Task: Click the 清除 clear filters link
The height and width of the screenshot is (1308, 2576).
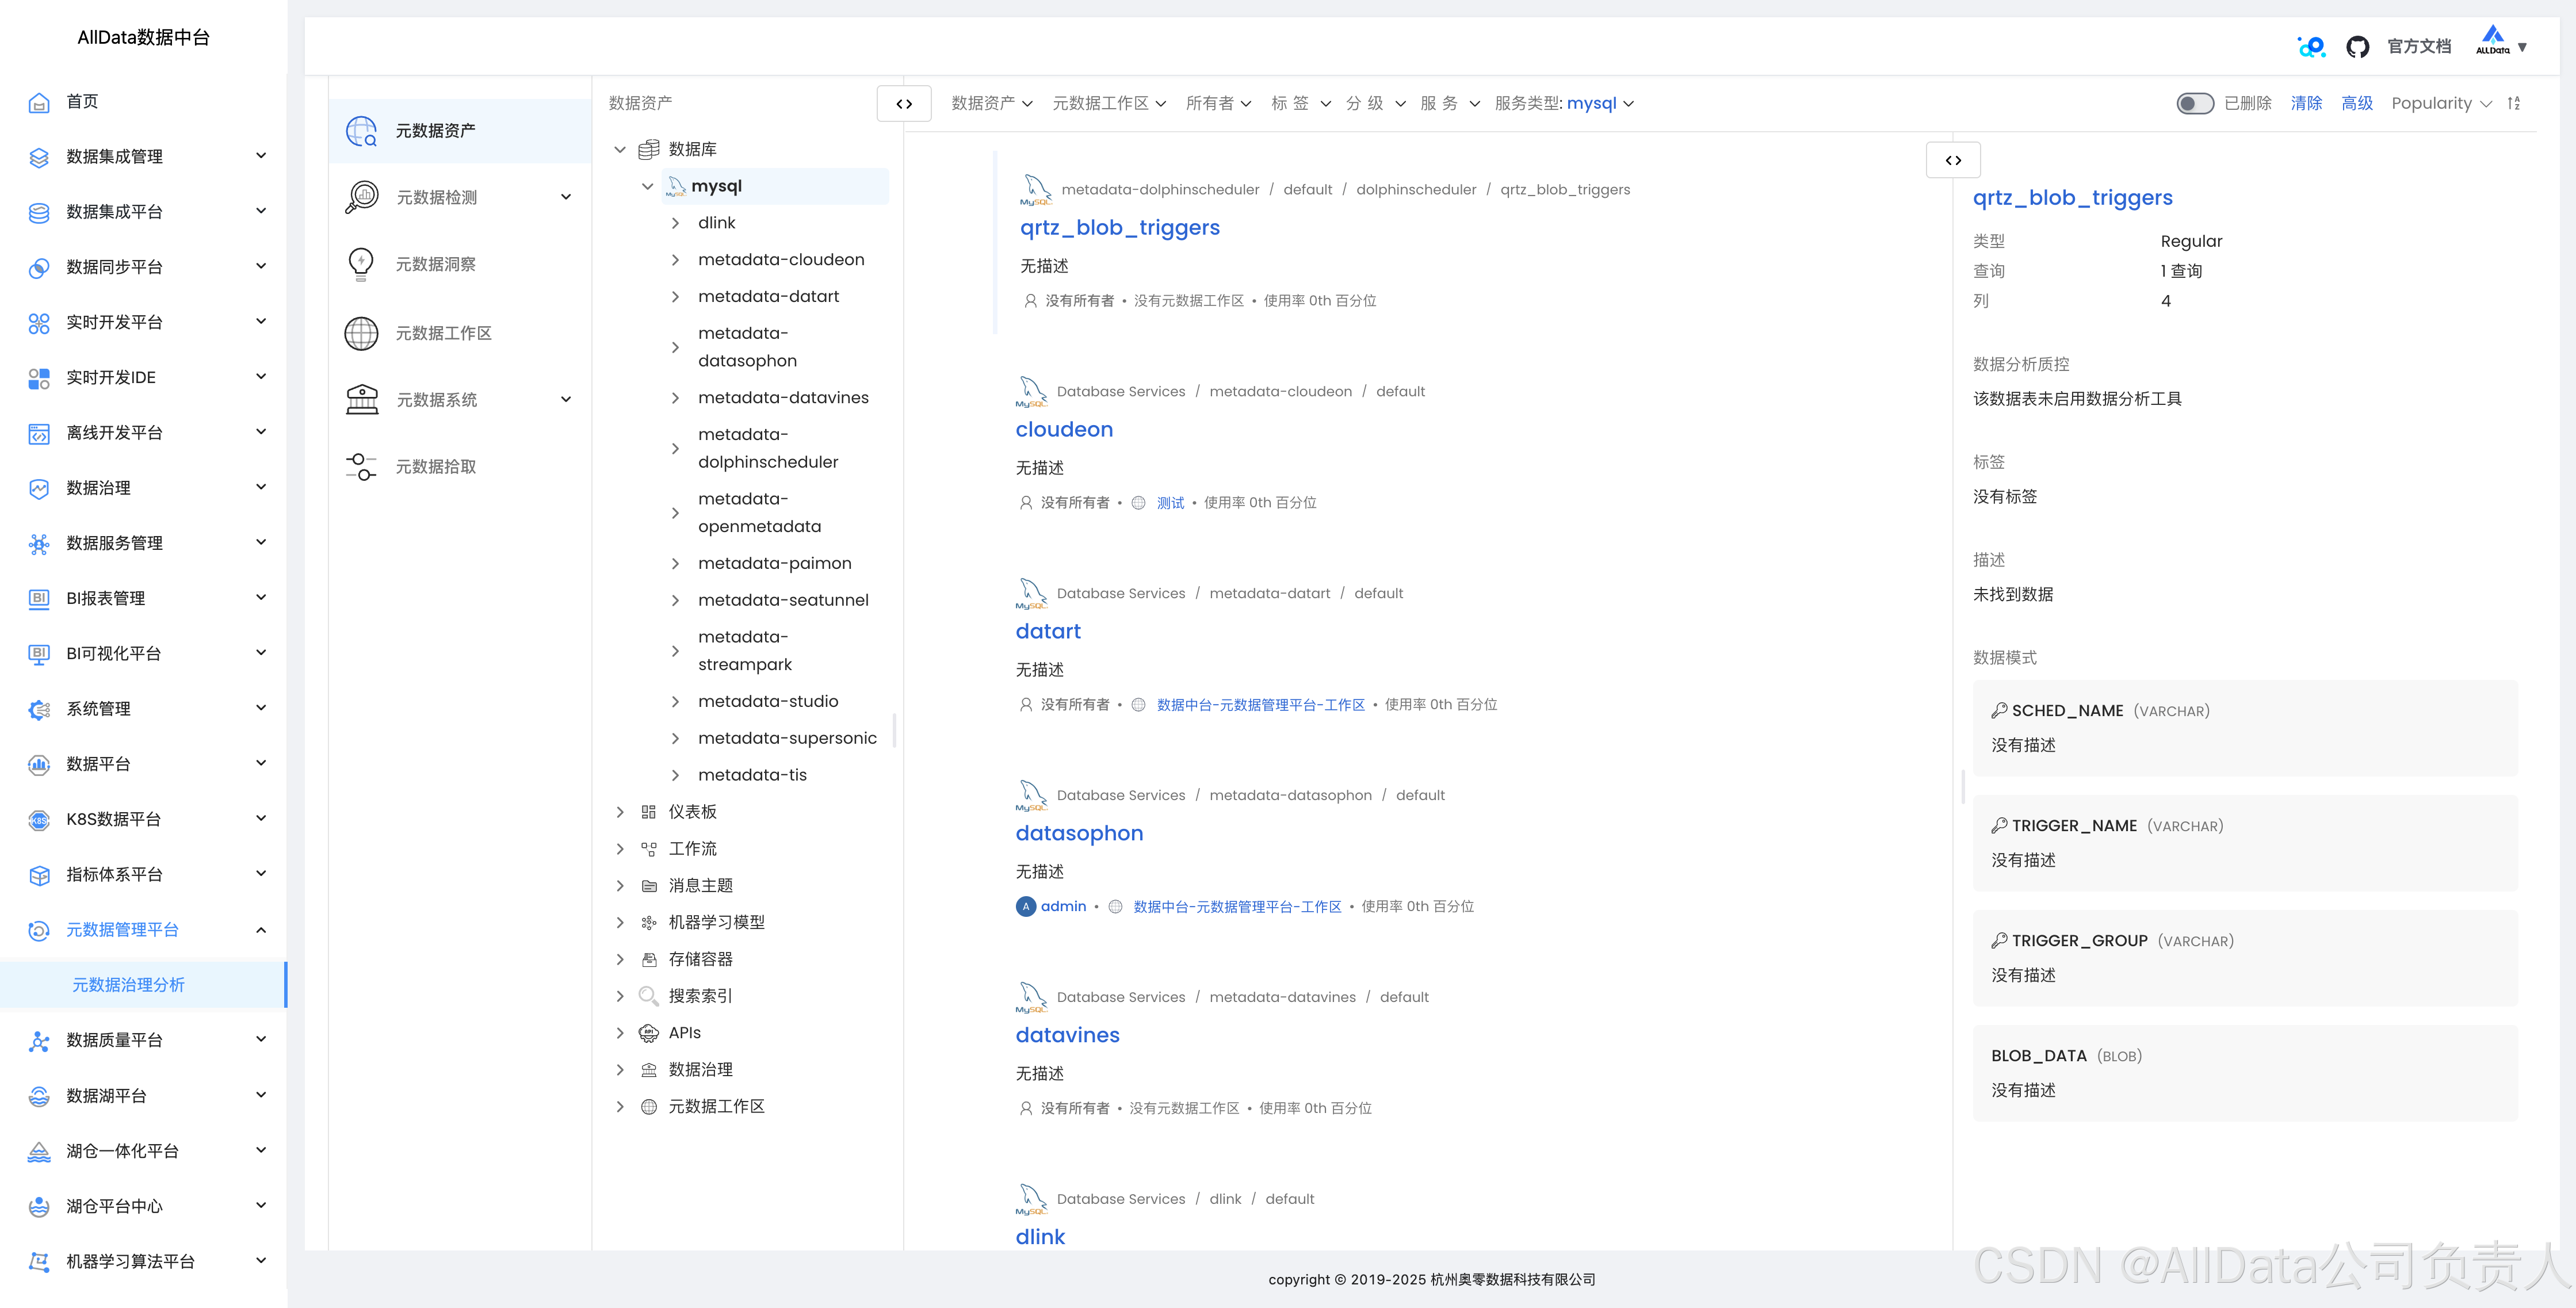Action: [2306, 103]
